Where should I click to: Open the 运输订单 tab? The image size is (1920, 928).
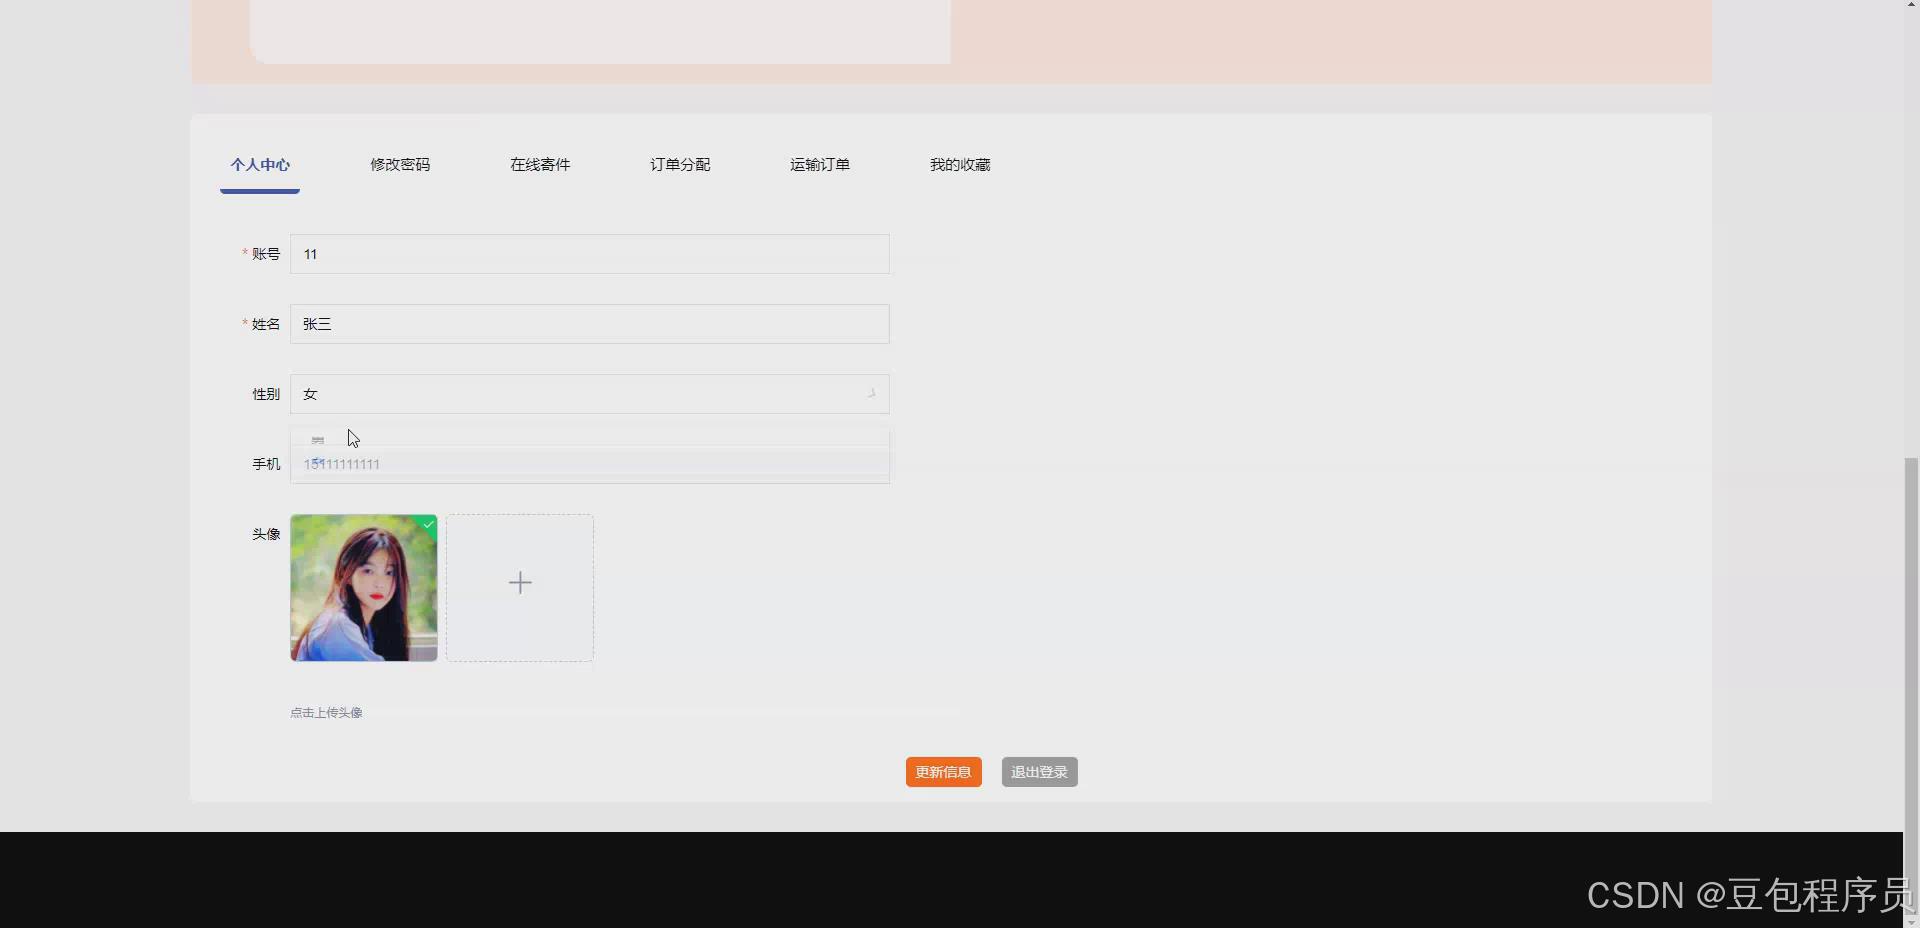click(x=820, y=165)
